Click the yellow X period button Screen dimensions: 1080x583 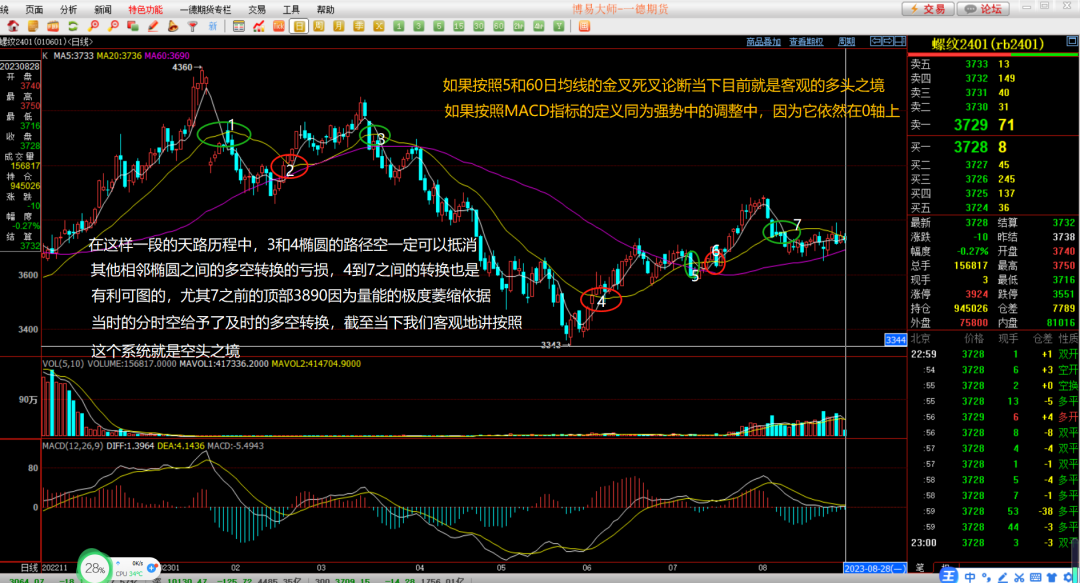tap(379, 26)
